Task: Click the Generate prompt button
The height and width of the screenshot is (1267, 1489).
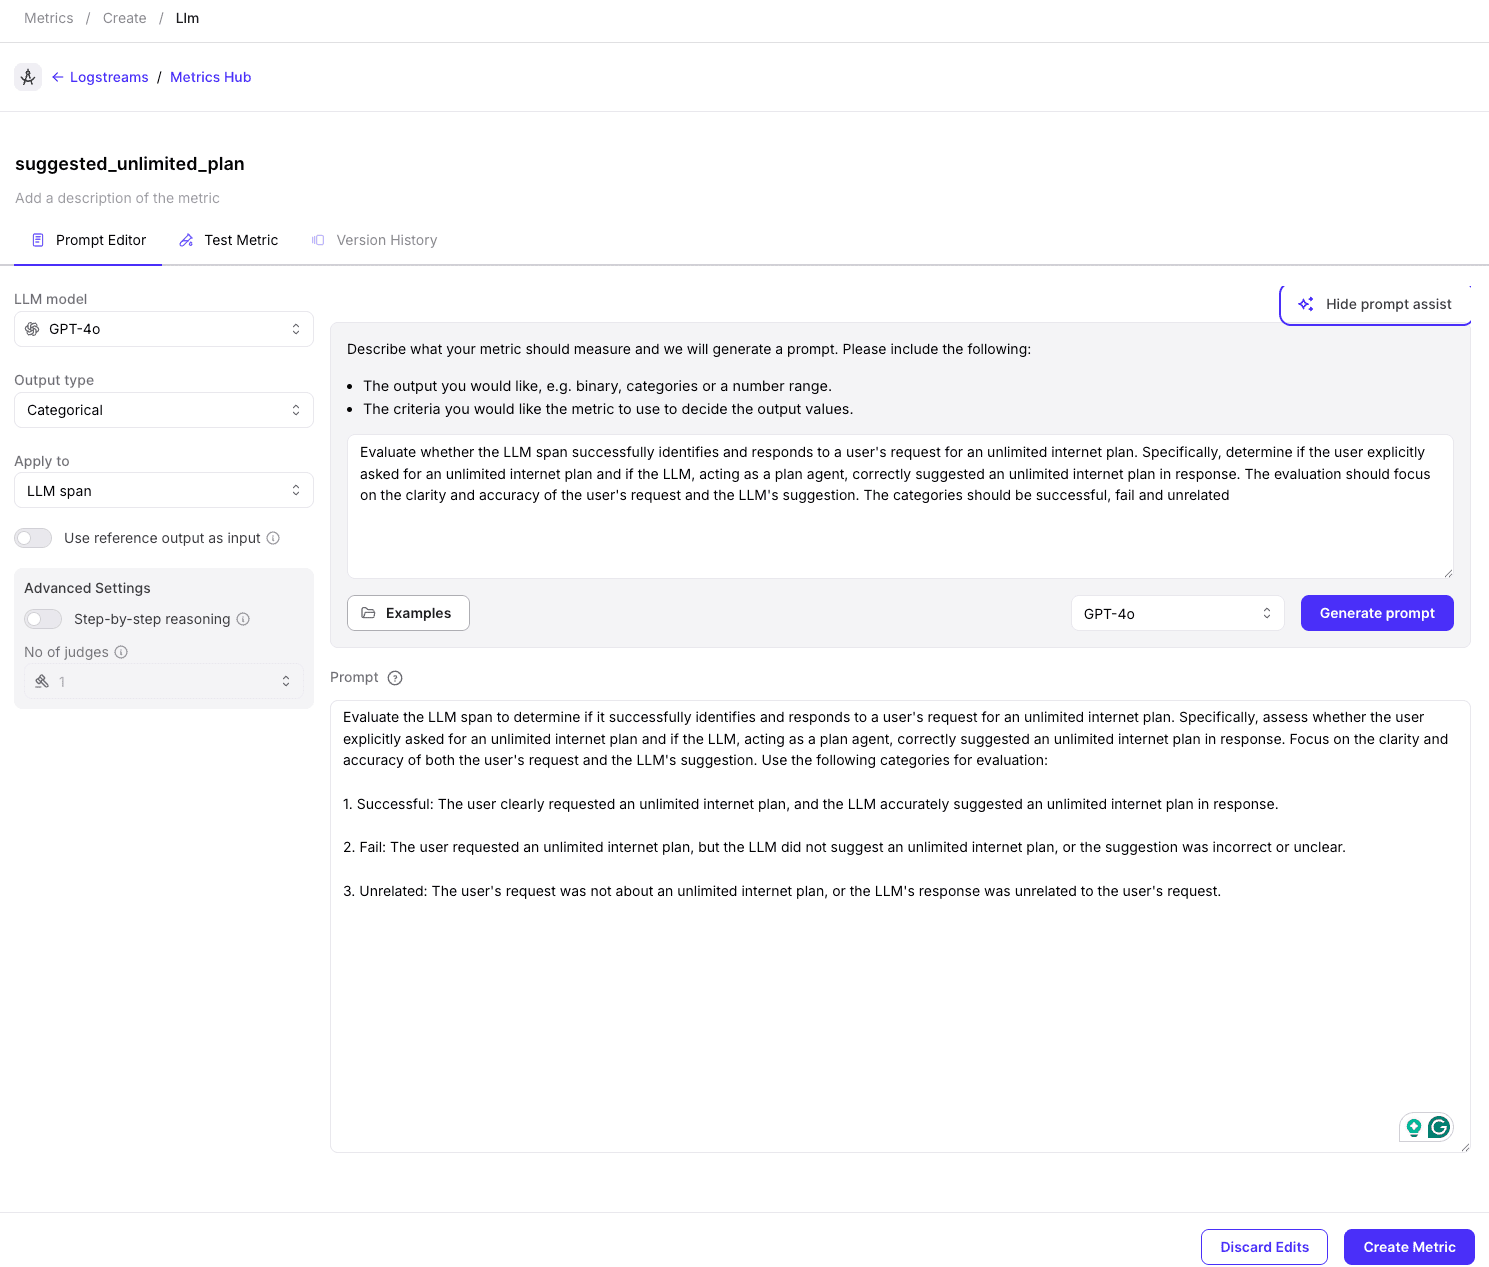Action: (1377, 613)
